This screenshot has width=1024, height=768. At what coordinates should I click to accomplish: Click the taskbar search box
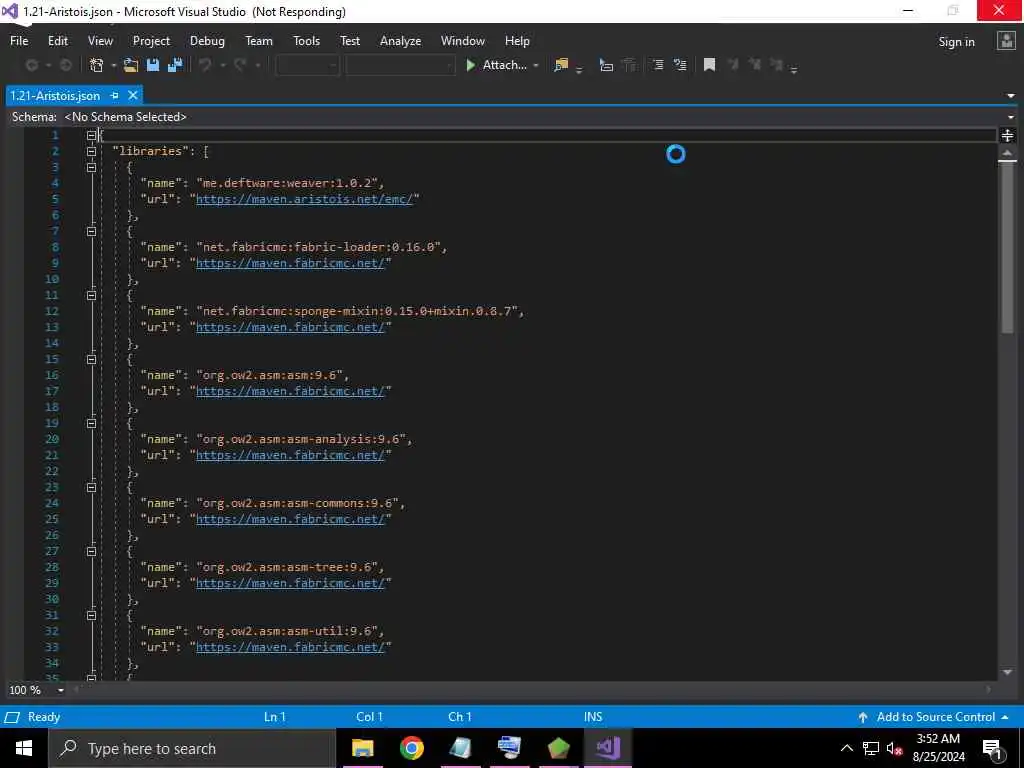[192, 748]
